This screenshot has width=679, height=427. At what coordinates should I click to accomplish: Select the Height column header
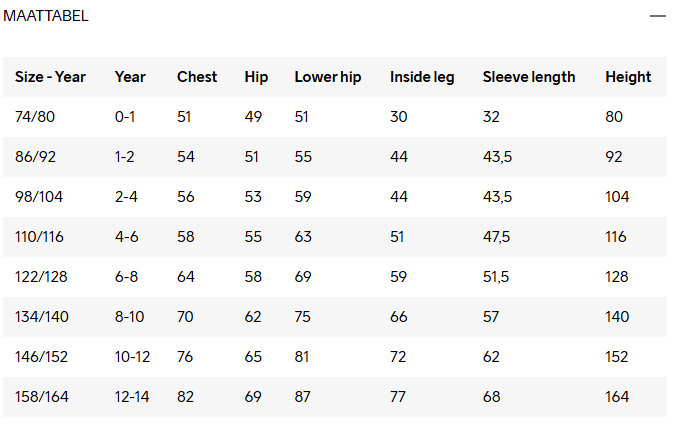click(x=628, y=77)
